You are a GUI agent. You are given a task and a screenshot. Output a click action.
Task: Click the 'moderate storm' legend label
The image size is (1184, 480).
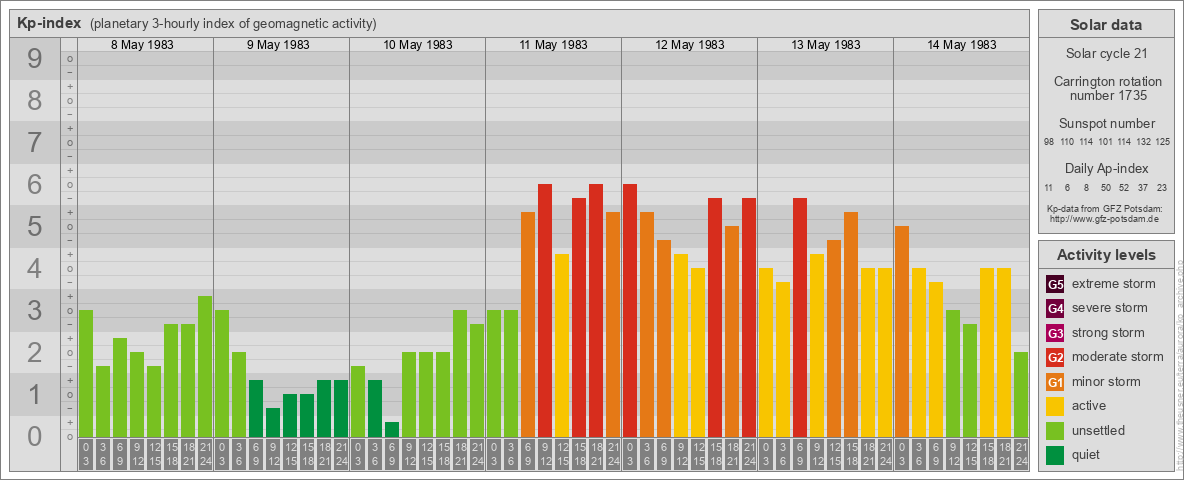tap(1118, 356)
